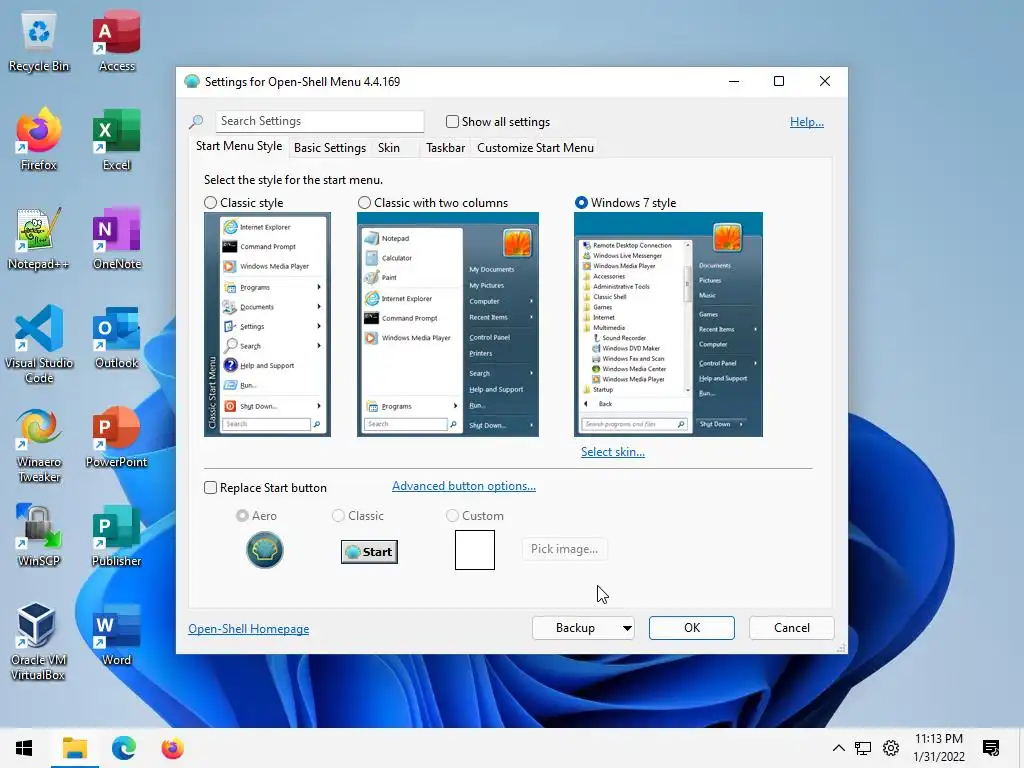Click the Aero shell start button image

264,550
